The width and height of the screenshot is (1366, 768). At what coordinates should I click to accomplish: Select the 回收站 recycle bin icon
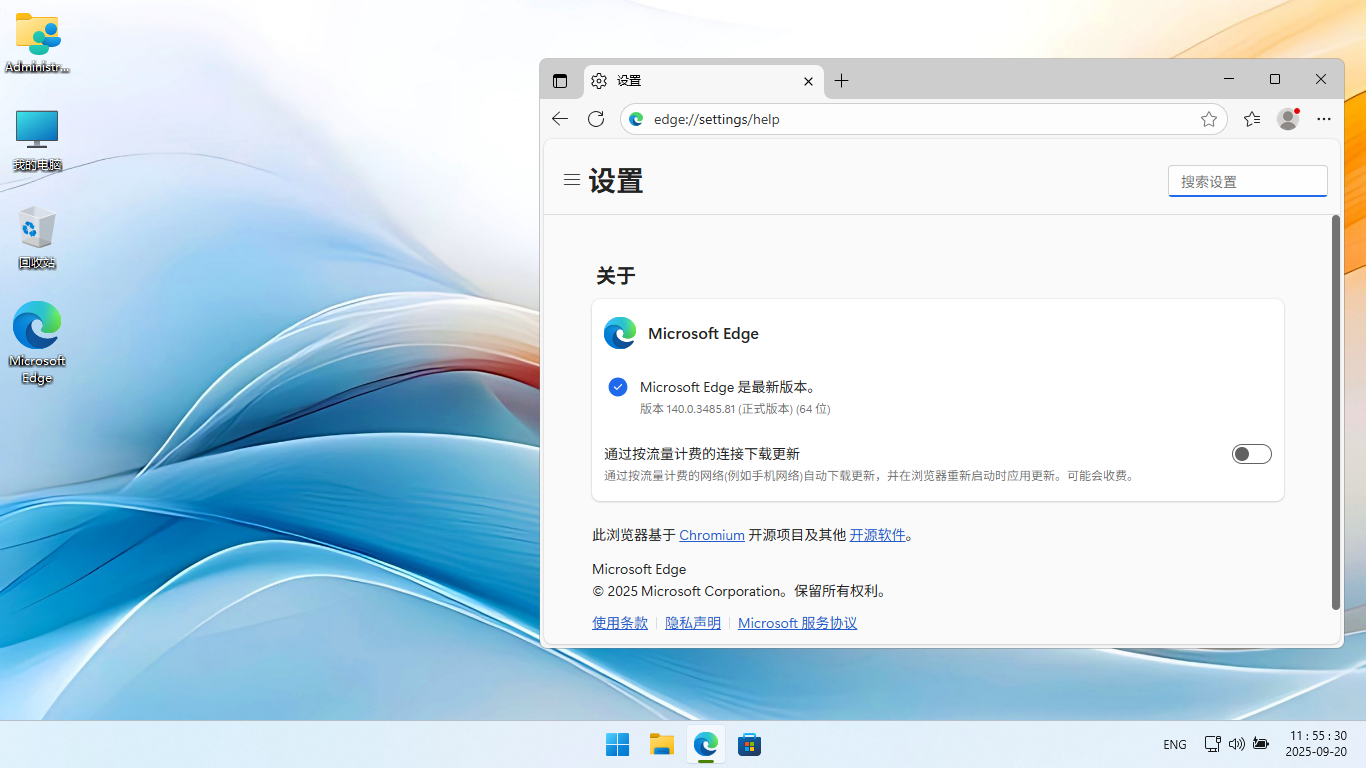(x=37, y=238)
